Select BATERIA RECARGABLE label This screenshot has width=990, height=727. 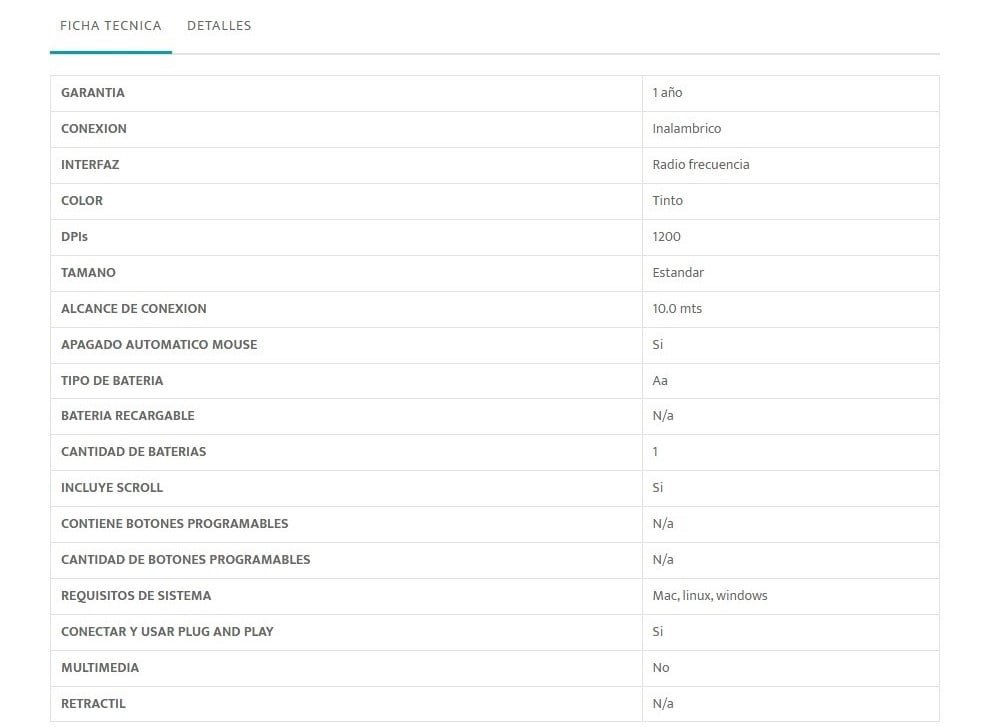coord(128,416)
